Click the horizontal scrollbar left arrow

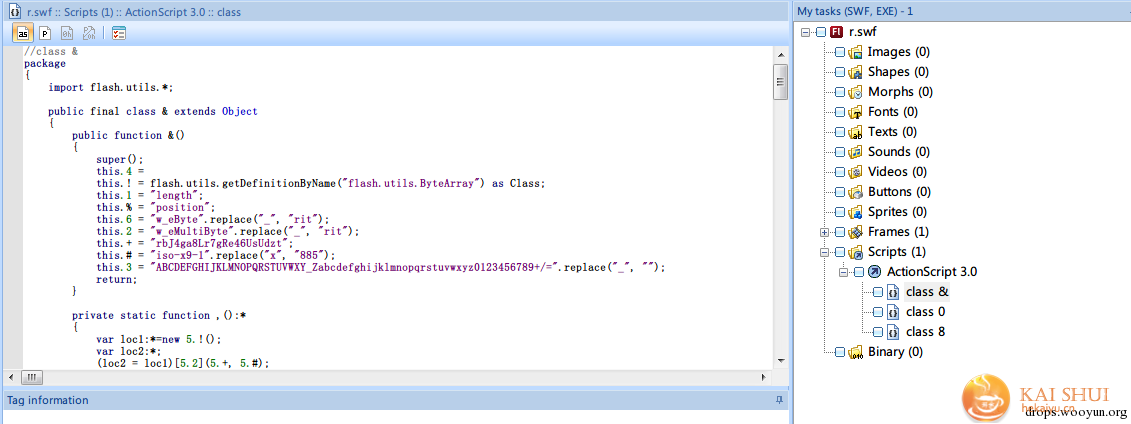(x=12, y=376)
